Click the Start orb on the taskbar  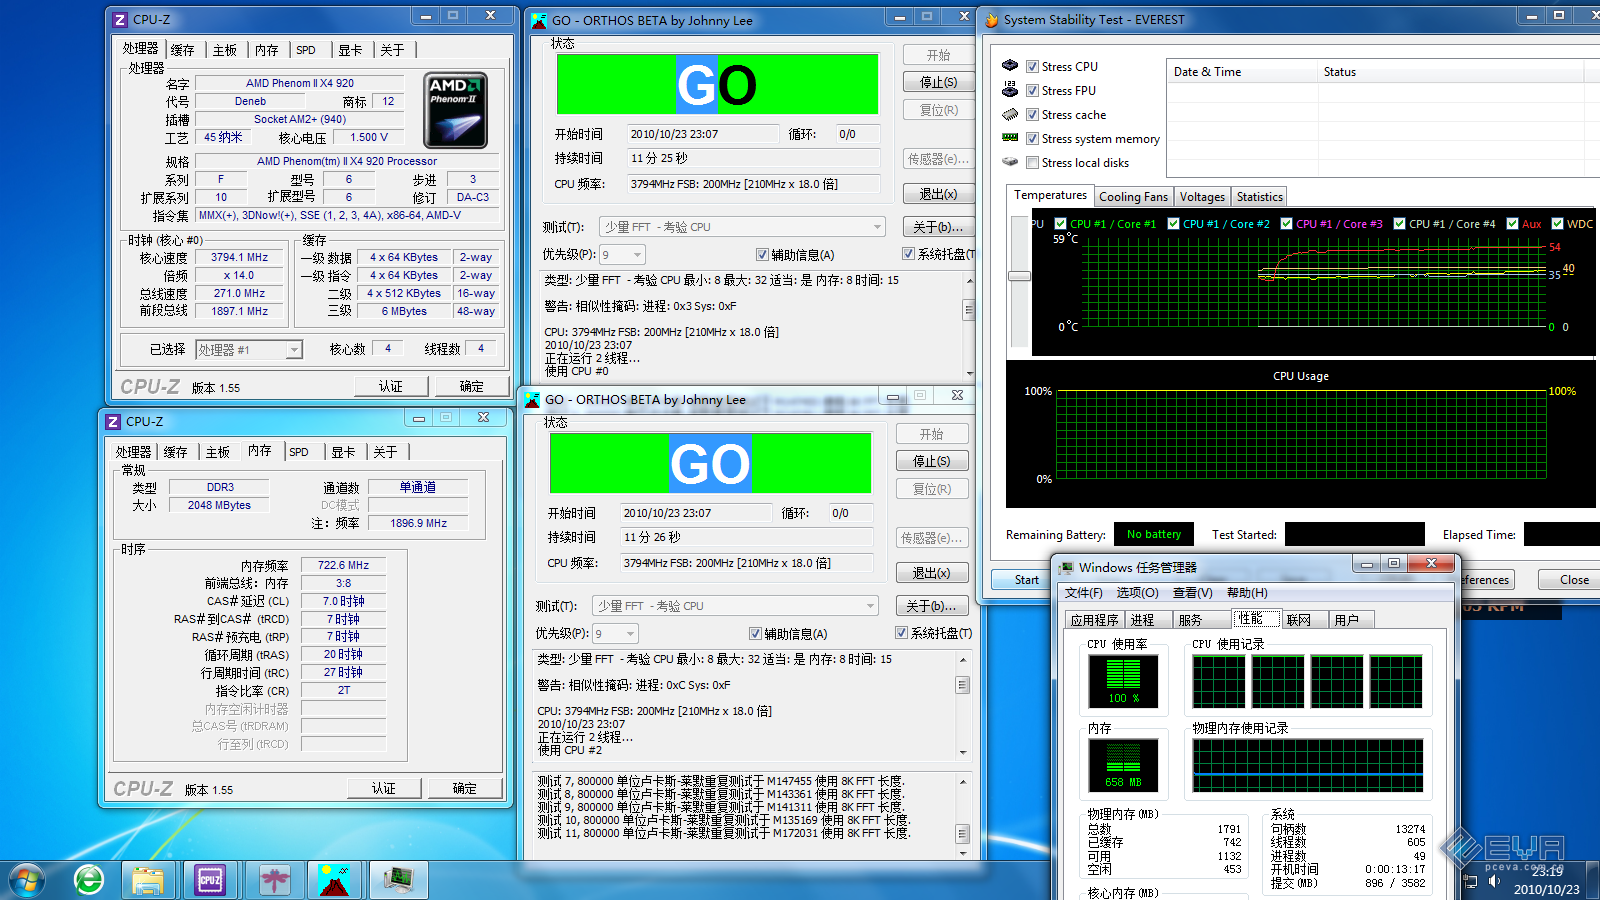(26, 881)
